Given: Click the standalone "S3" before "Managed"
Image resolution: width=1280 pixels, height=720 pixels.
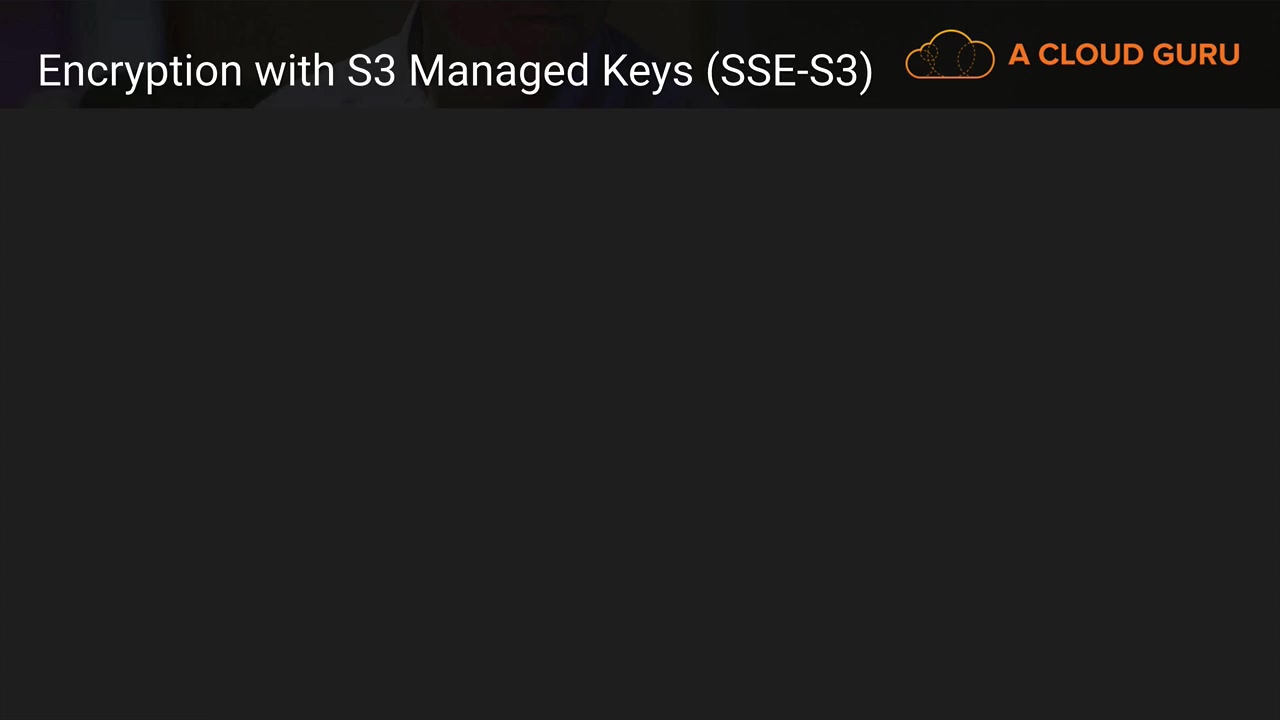Looking at the screenshot, I should (371, 71).
